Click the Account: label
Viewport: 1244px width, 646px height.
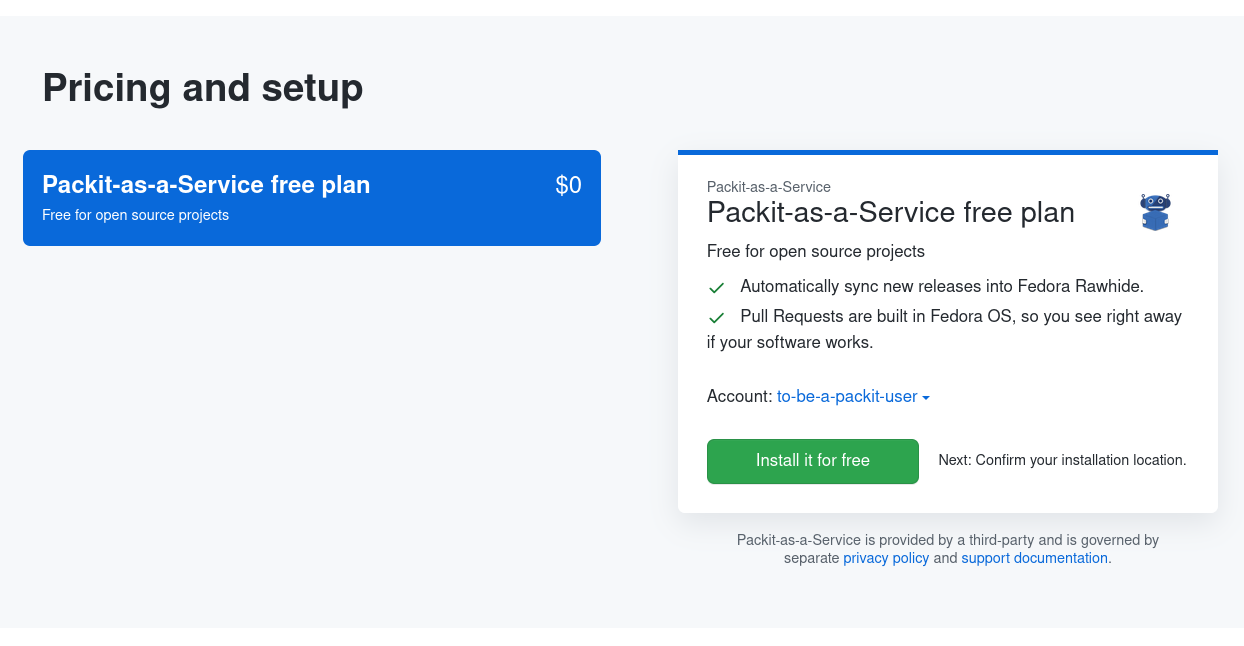pos(739,396)
